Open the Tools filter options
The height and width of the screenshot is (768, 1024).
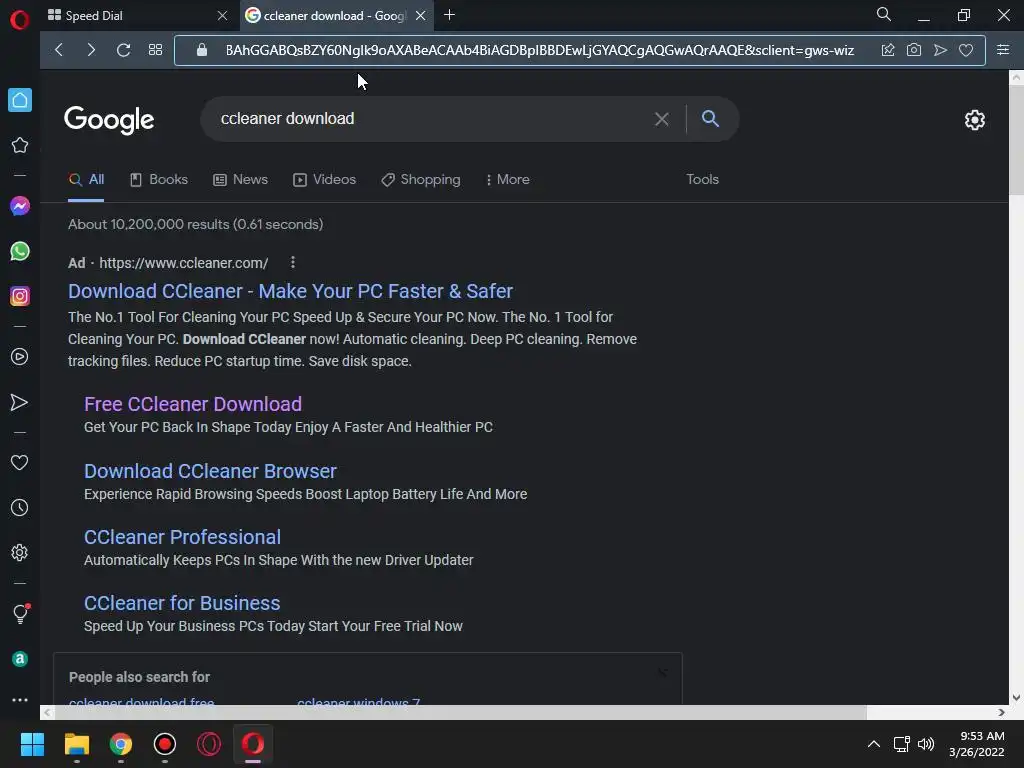tap(702, 180)
